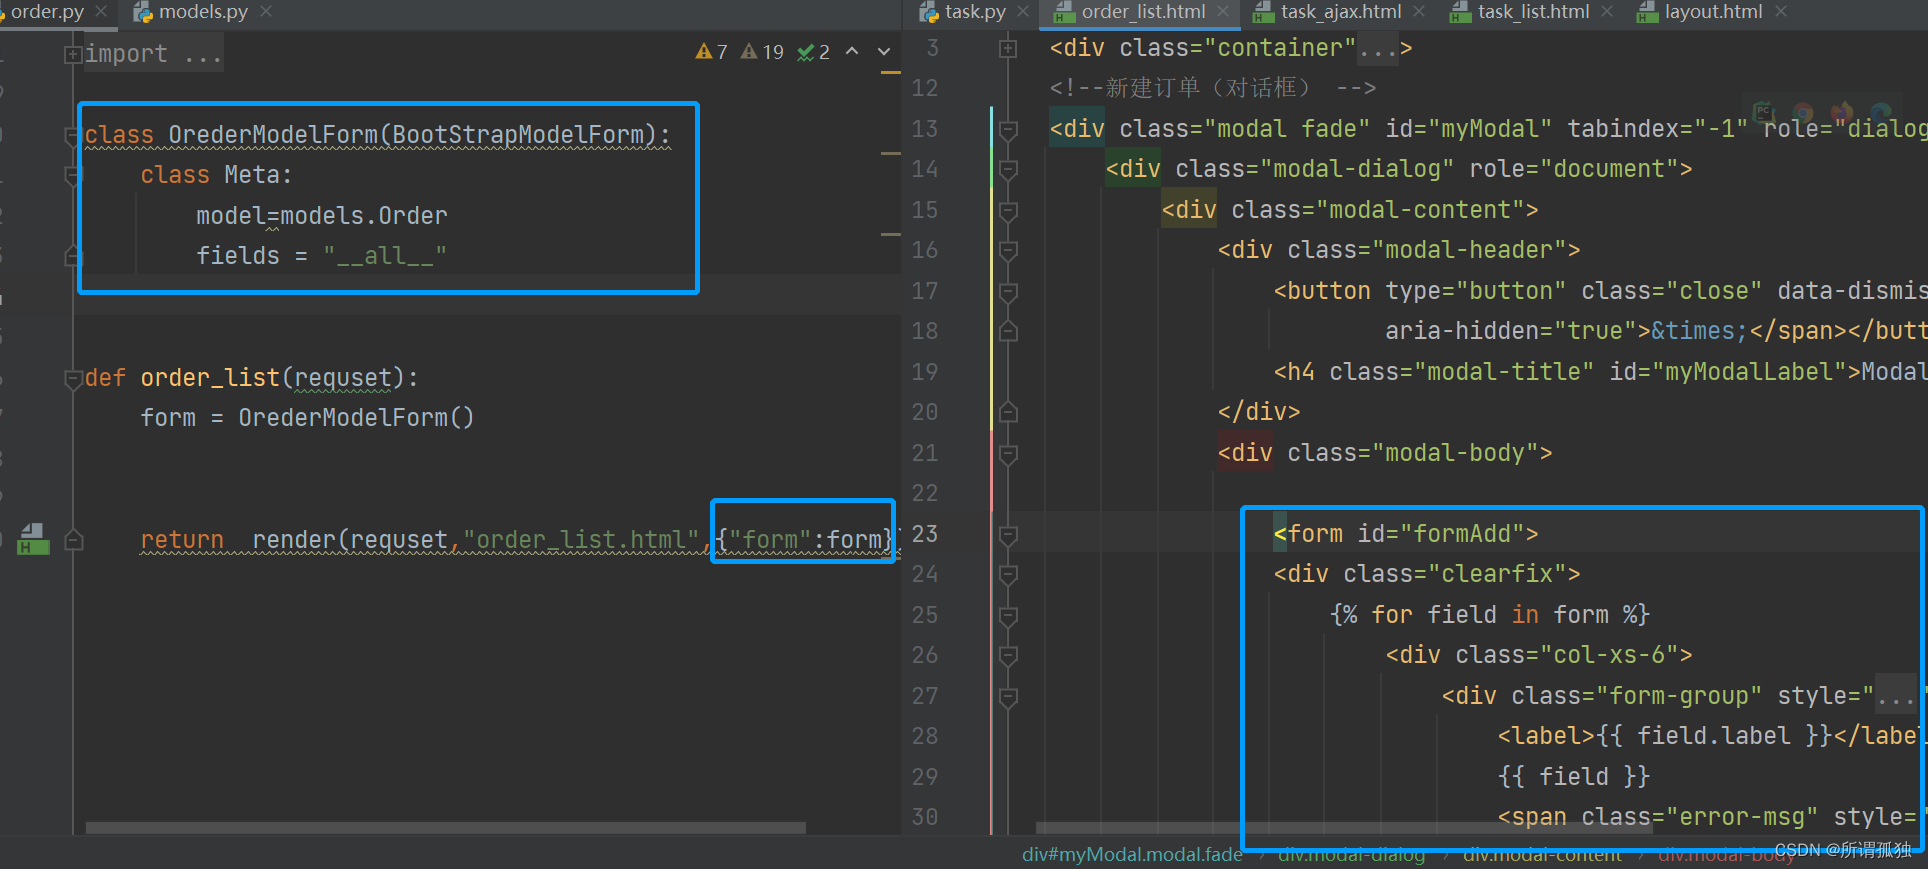
Task: Place cursor on fields = "__all__" line
Action: 321,256
